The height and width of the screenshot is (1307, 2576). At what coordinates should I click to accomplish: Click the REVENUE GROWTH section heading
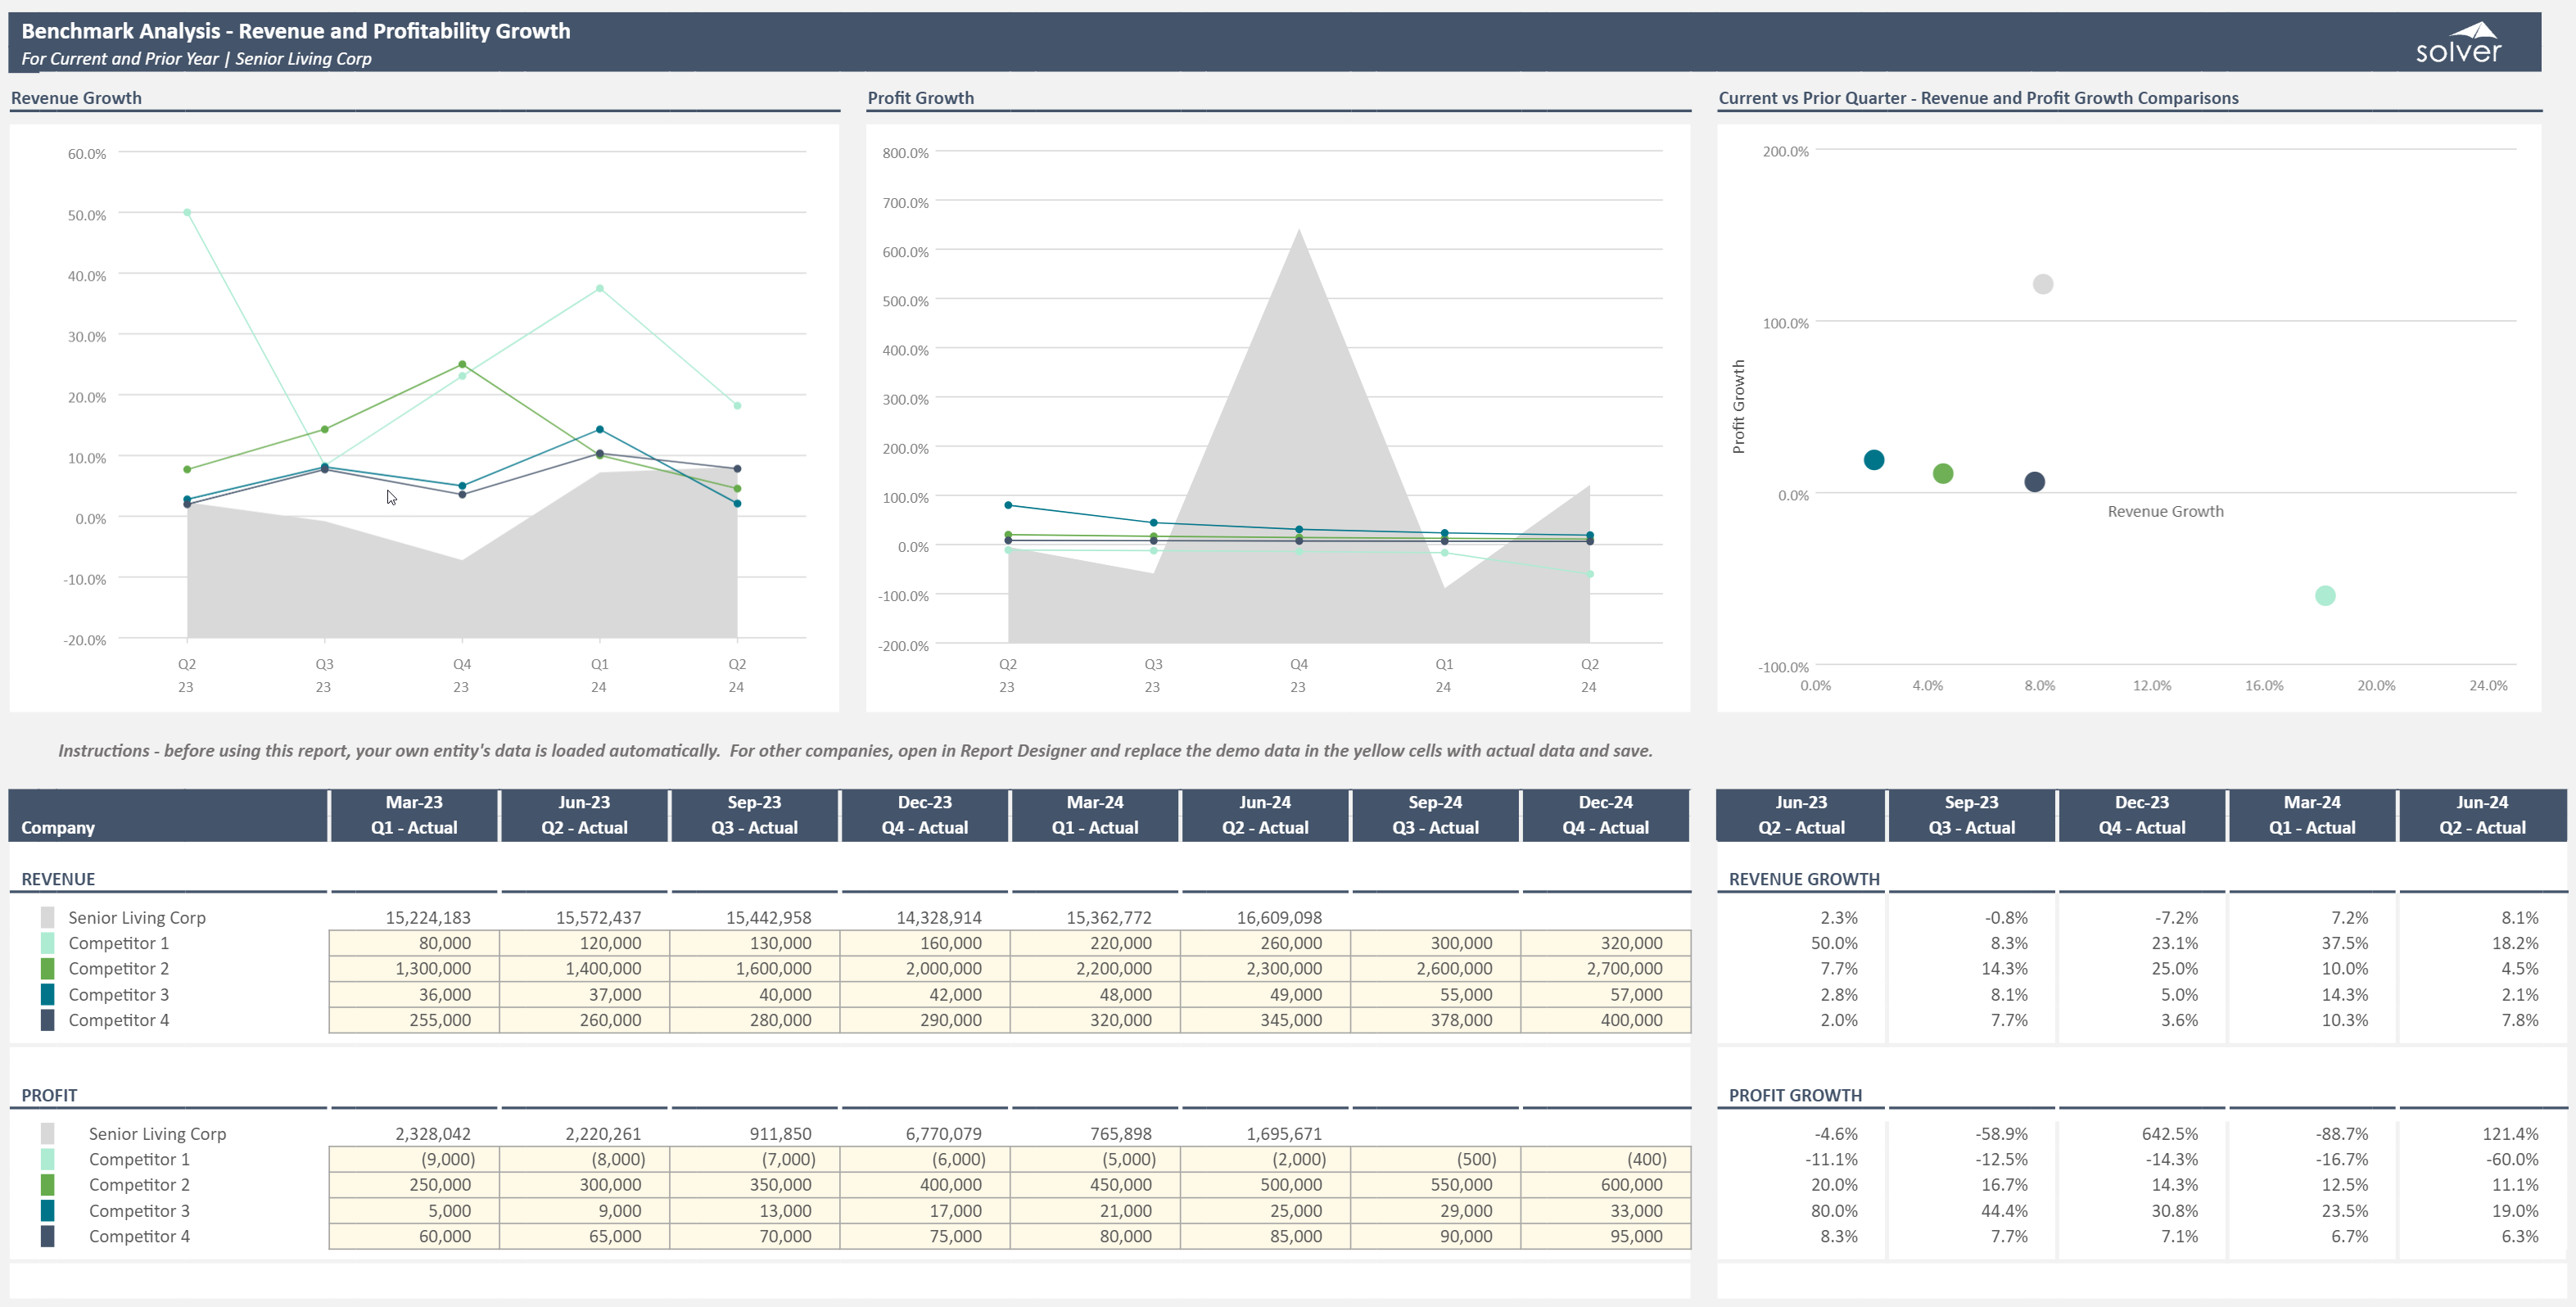[x=1804, y=879]
